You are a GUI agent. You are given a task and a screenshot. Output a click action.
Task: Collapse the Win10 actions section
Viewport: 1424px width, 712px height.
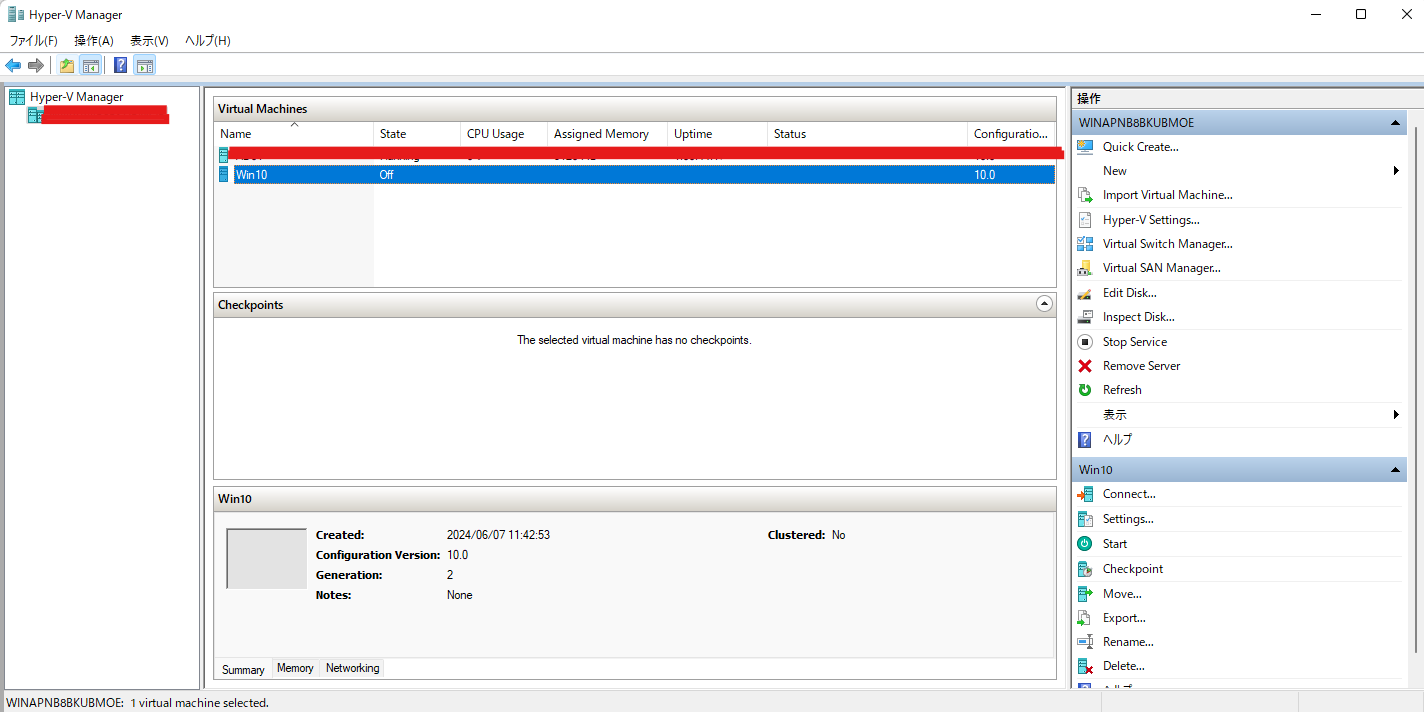click(1395, 470)
